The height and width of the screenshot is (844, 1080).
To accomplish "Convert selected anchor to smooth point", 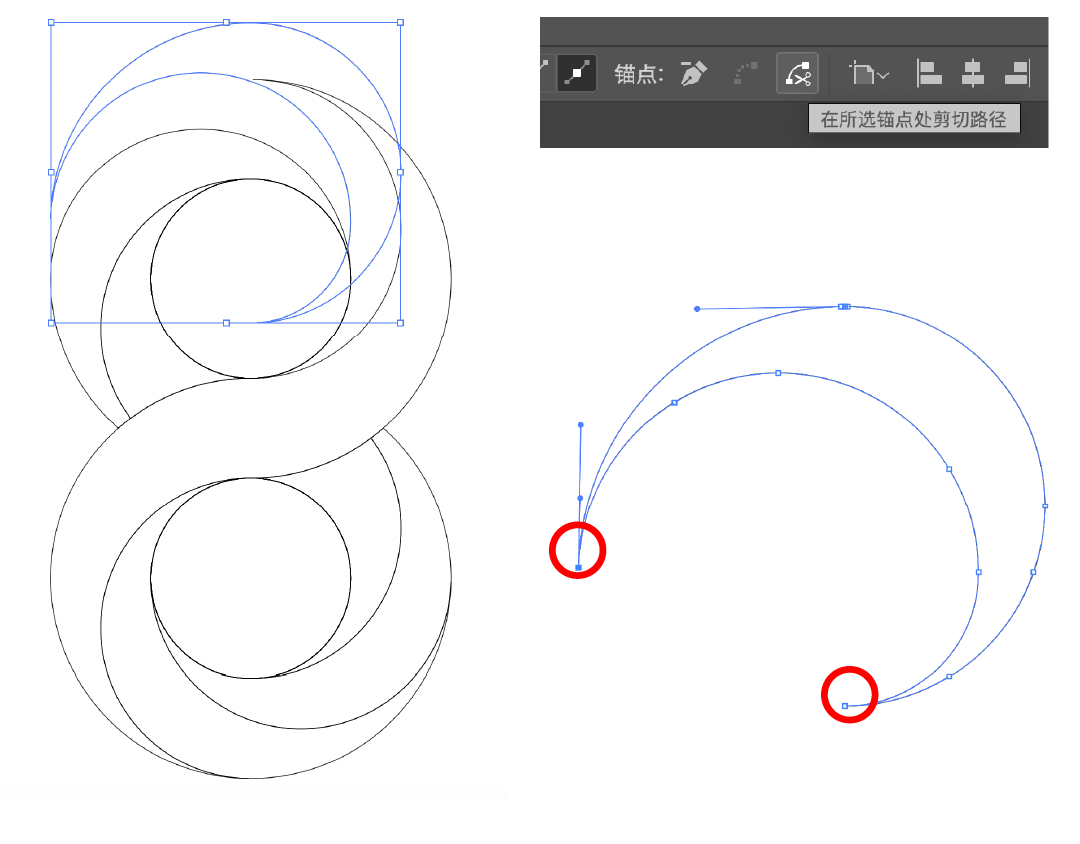I will click(576, 73).
